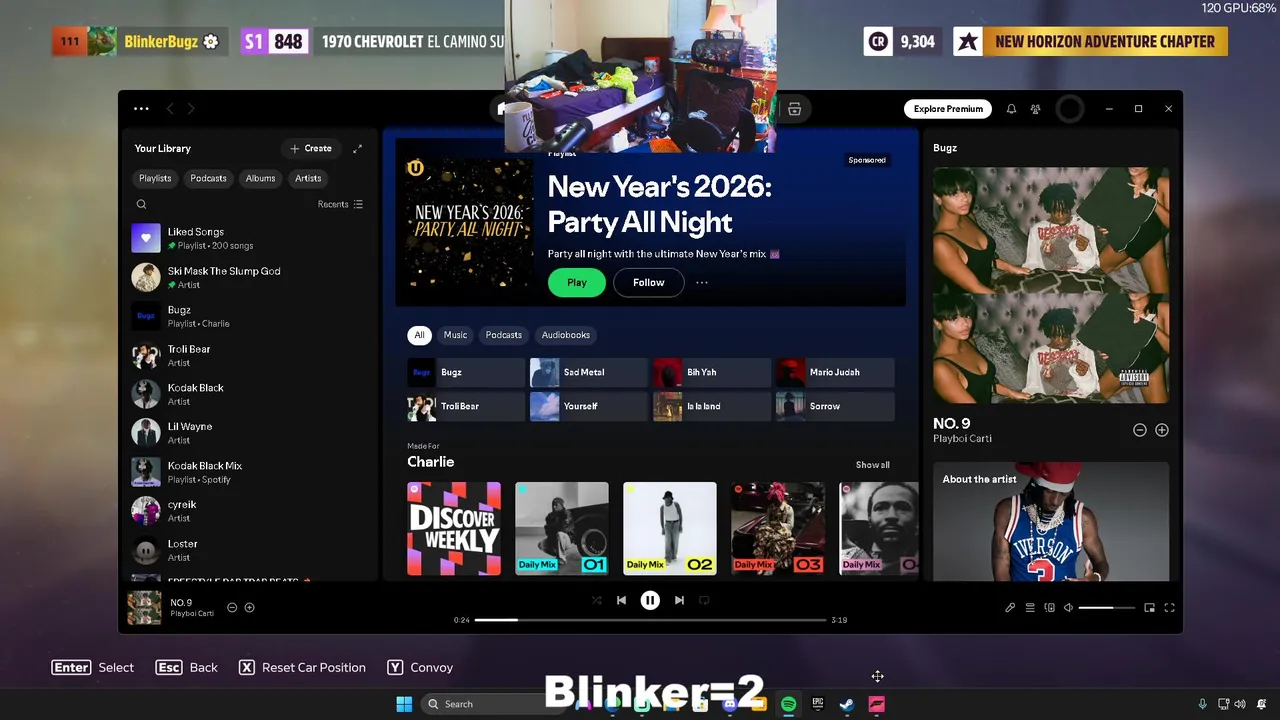
Task: Open the notifications bell
Action: [x=1011, y=109]
